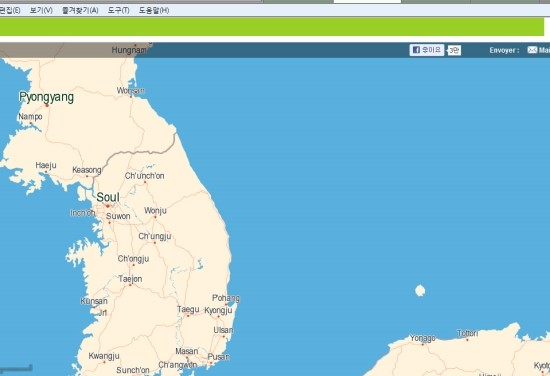Screen dimensions: 550x376
Task: Open the 도구(T) tools menu
Action: click(x=118, y=10)
